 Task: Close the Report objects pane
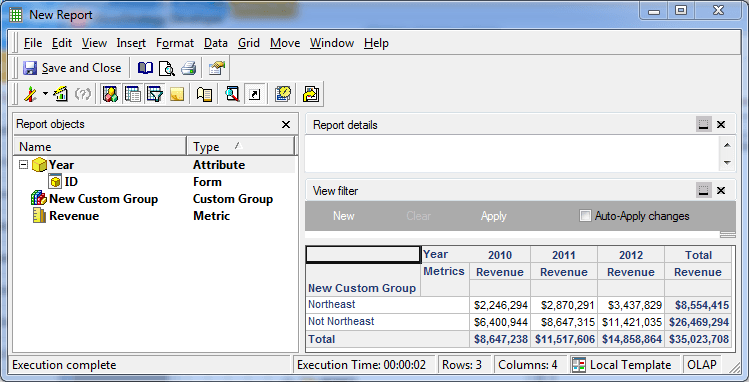[286, 125]
